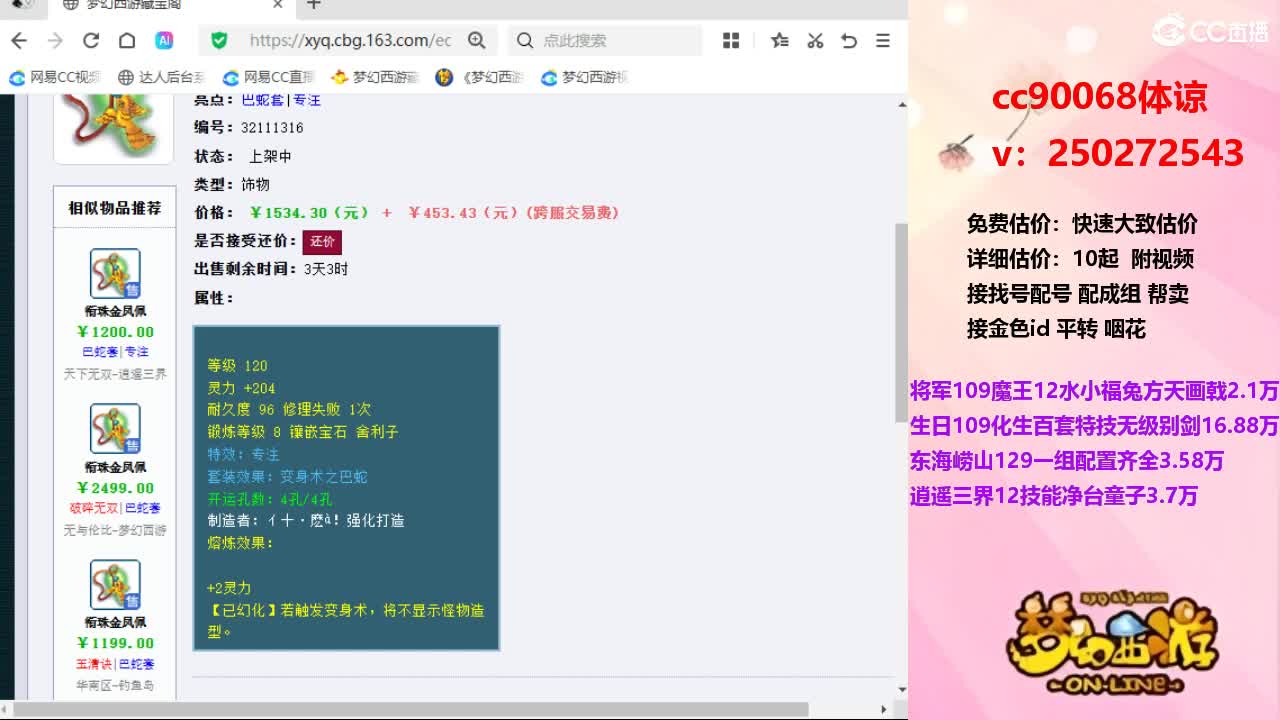Open a new browser tab
Viewport: 1280px width, 720px height.
pyautogui.click(x=314, y=5)
